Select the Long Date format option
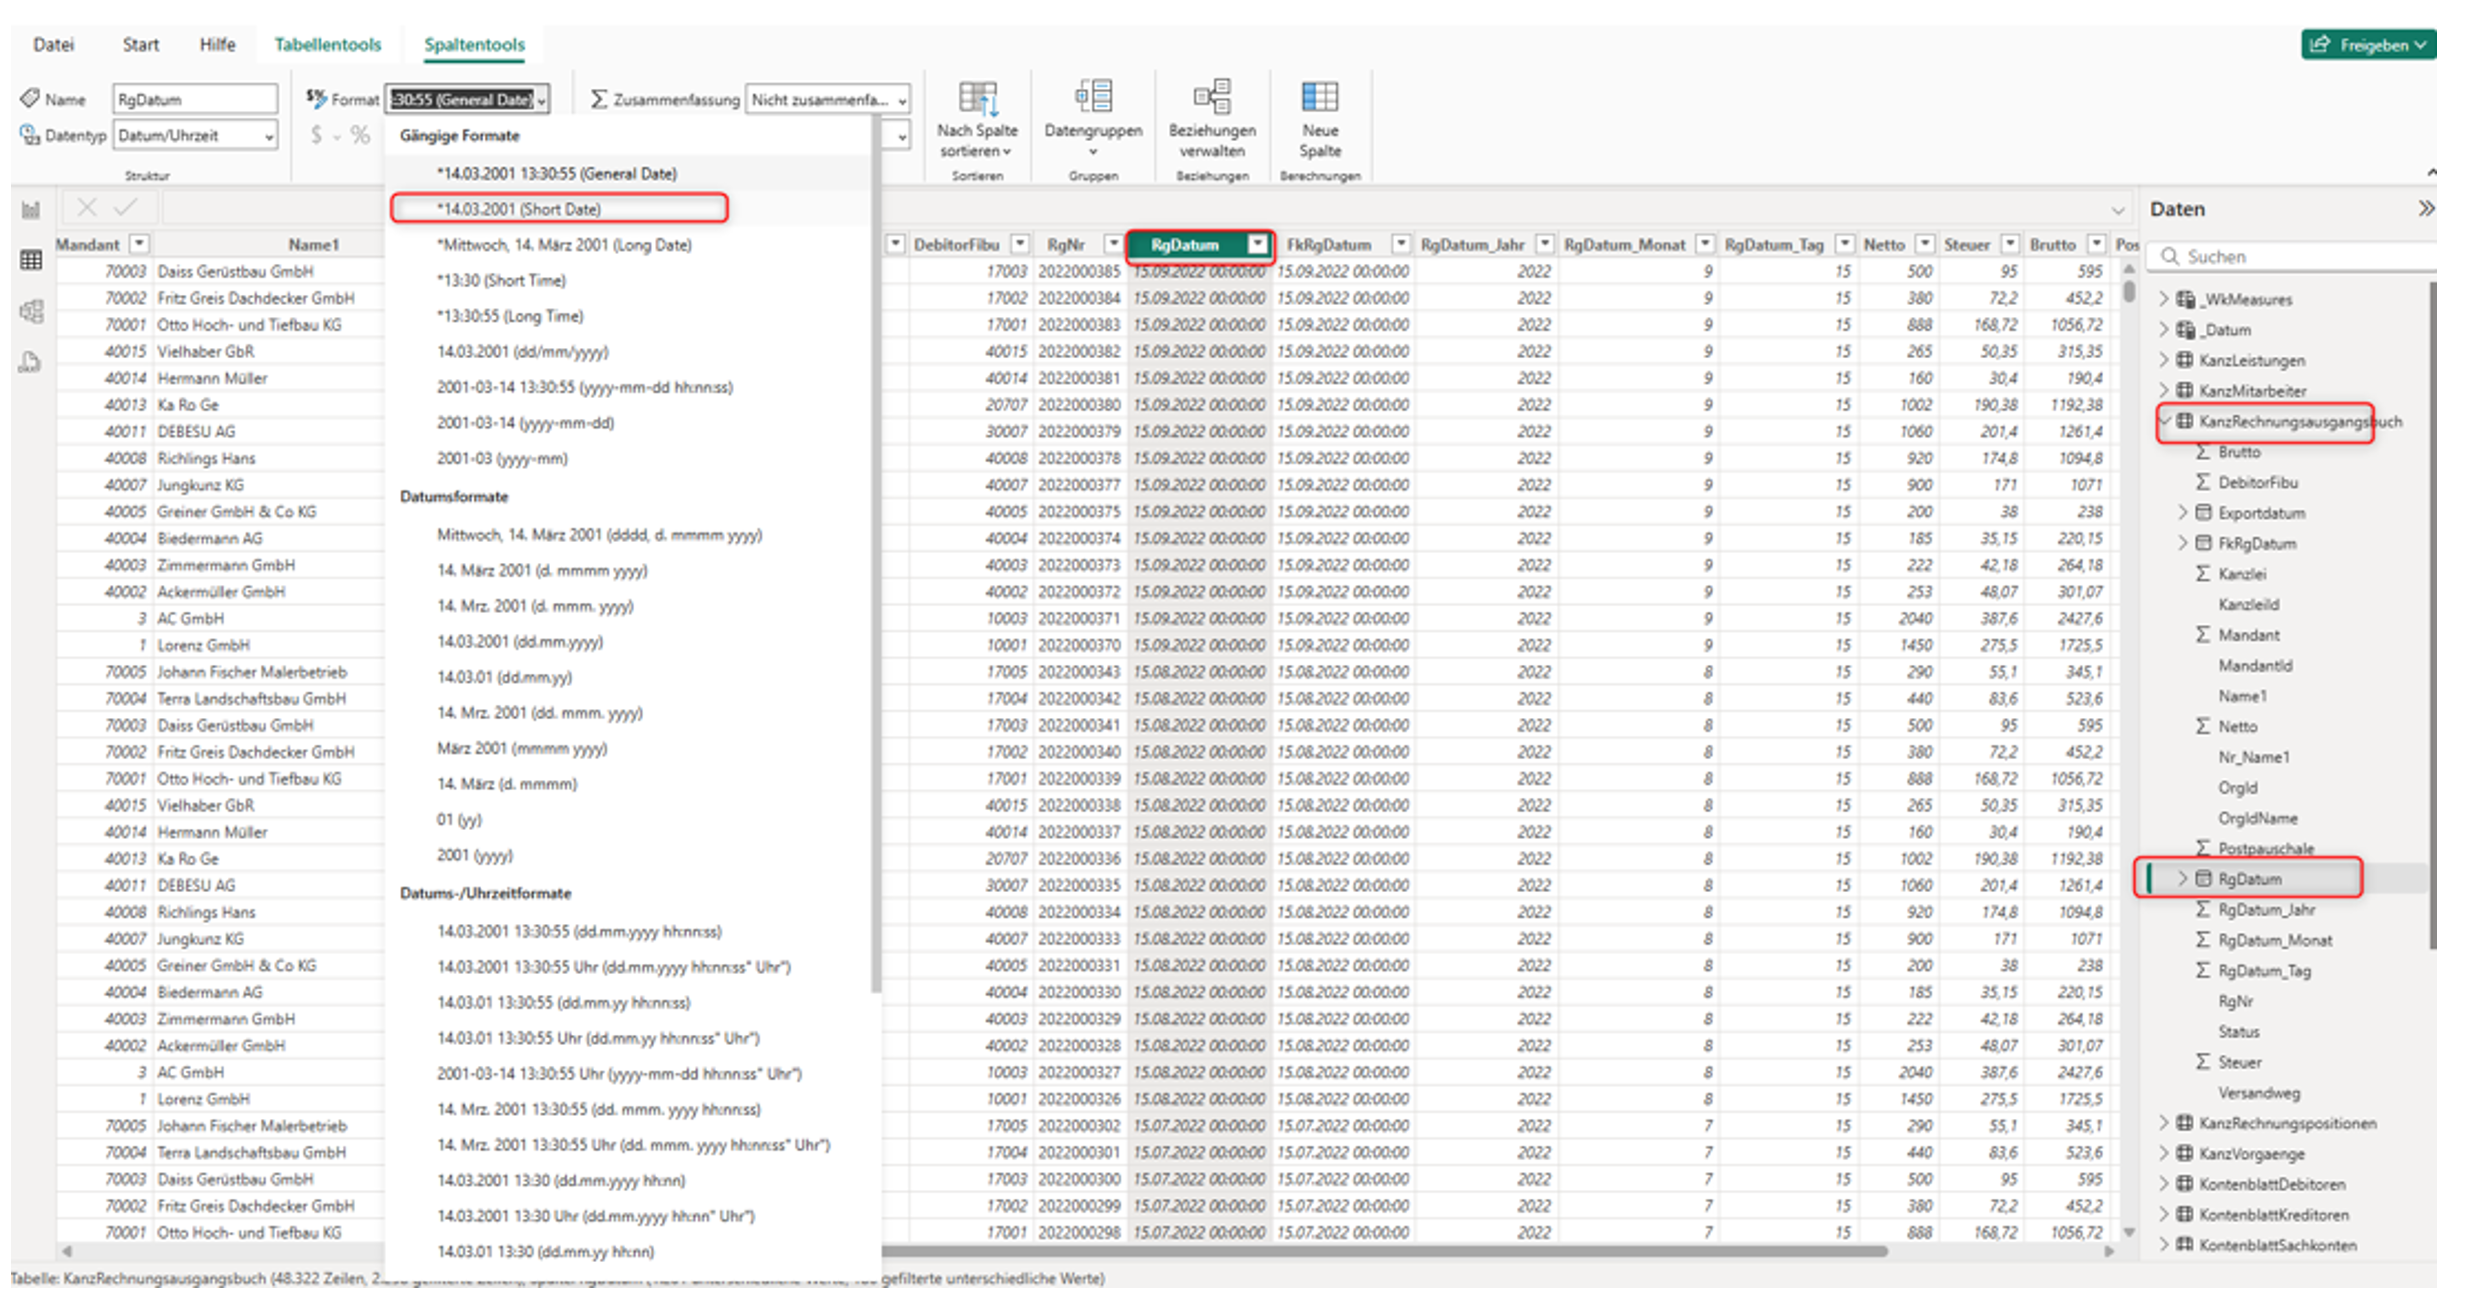 (x=564, y=244)
